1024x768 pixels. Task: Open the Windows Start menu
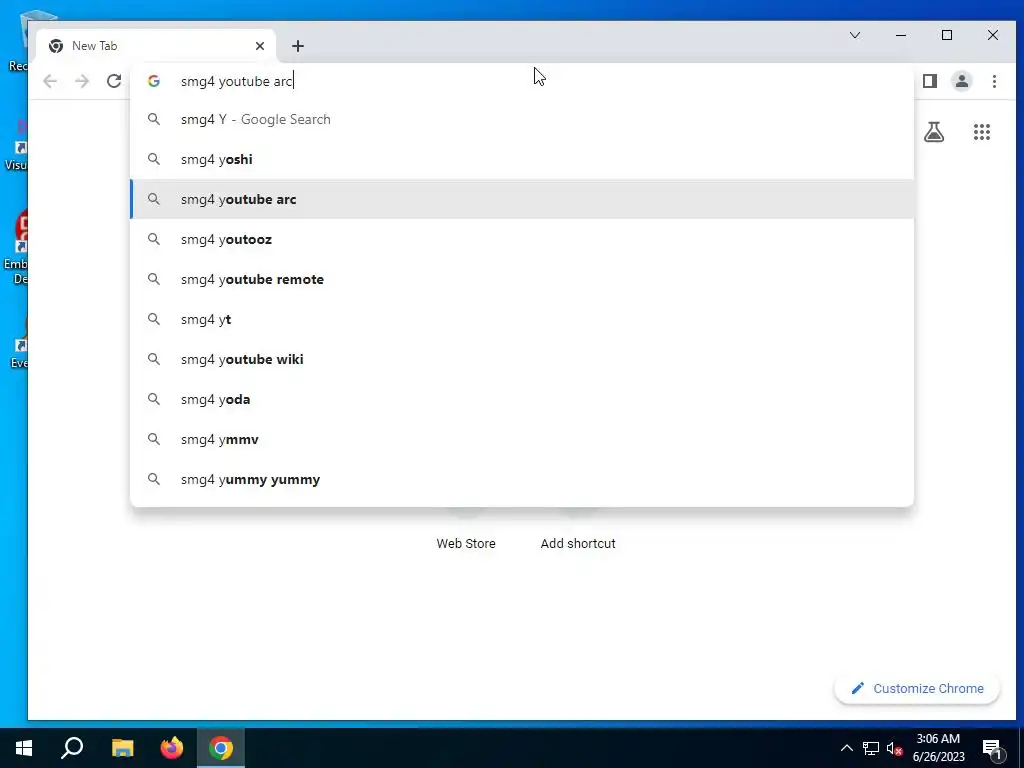pos(24,748)
